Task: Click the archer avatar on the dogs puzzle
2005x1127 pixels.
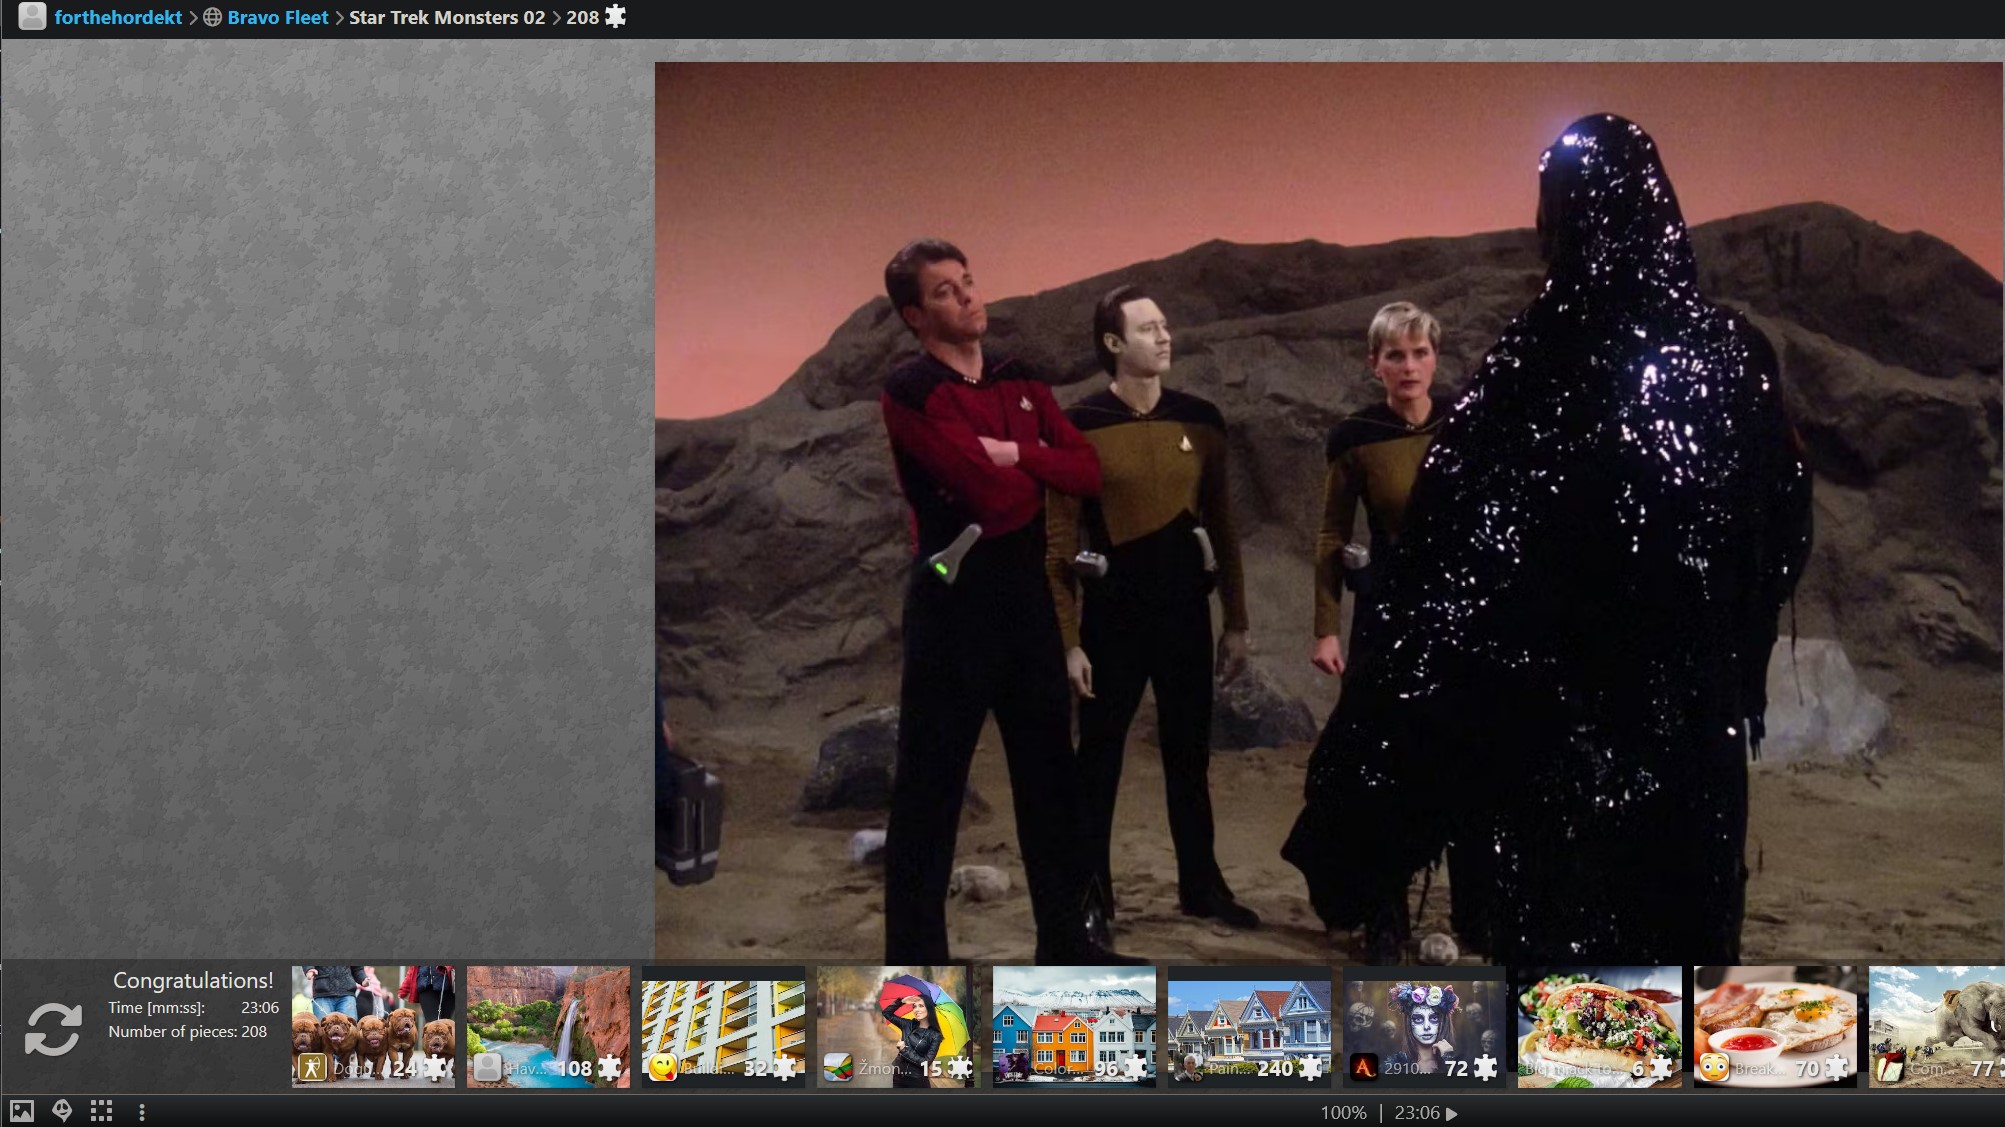Action: click(x=312, y=1068)
